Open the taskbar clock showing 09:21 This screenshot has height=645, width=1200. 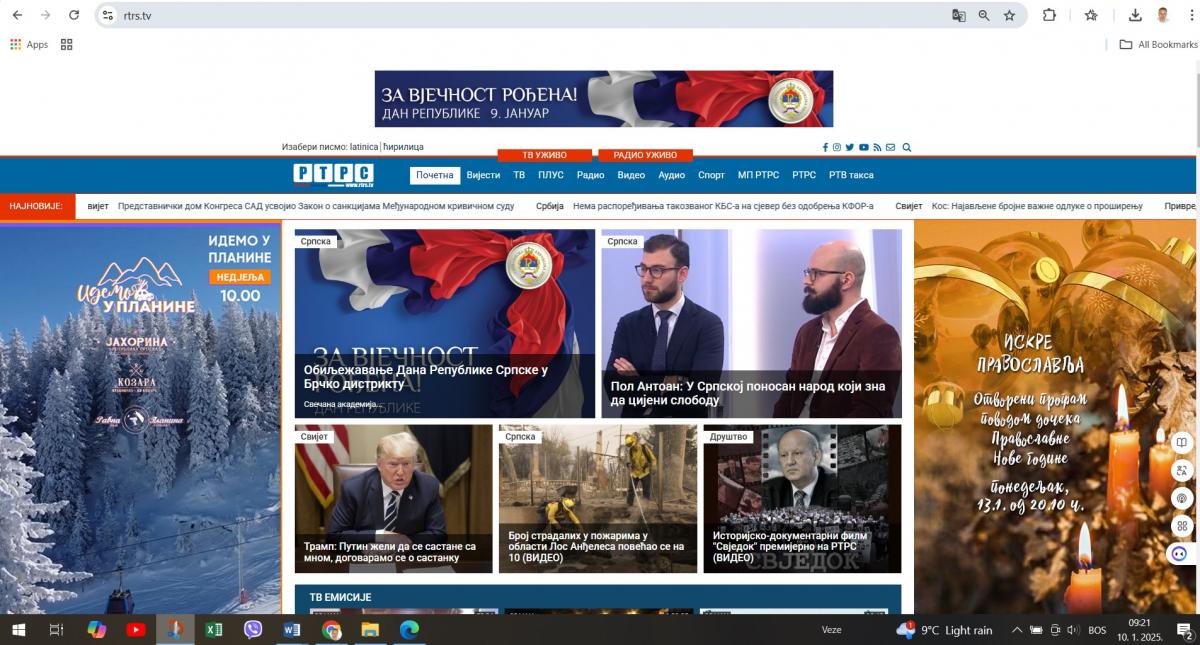1138,630
